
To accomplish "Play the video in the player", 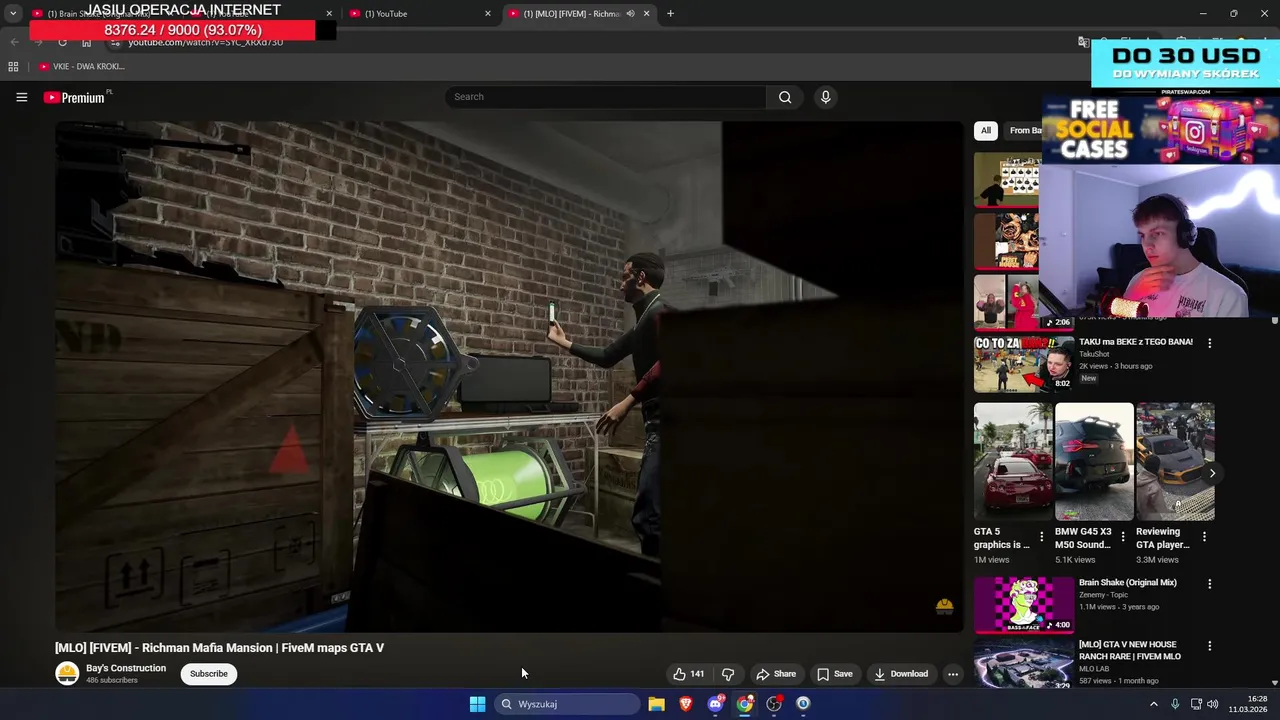I will pyautogui.click(x=509, y=377).
